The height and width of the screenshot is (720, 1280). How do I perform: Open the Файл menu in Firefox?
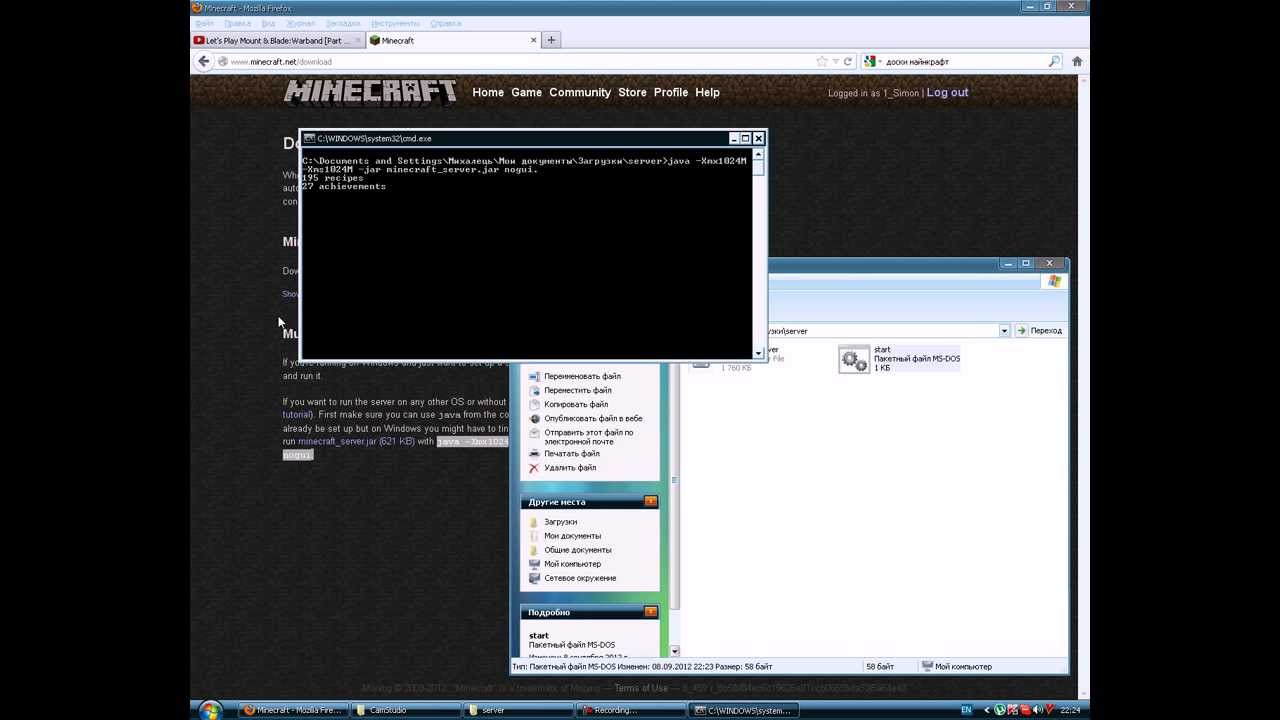tap(205, 23)
